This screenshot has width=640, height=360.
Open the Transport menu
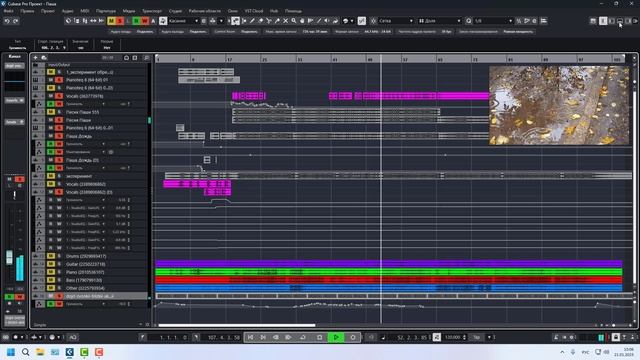tap(151, 11)
